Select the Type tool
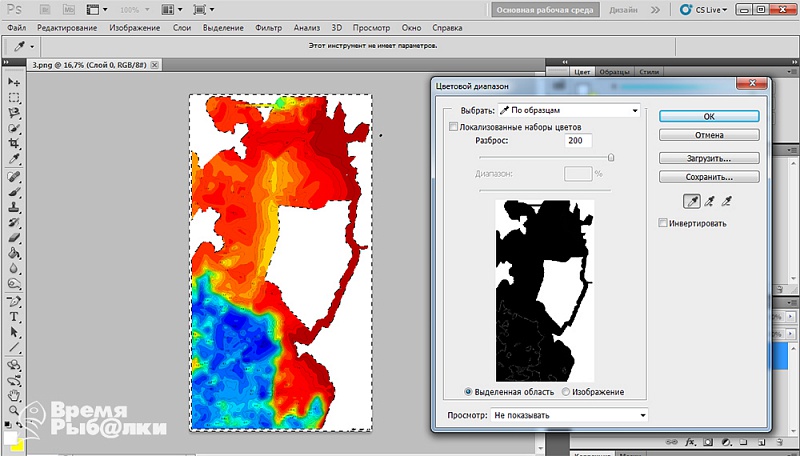 click(14, 317)
